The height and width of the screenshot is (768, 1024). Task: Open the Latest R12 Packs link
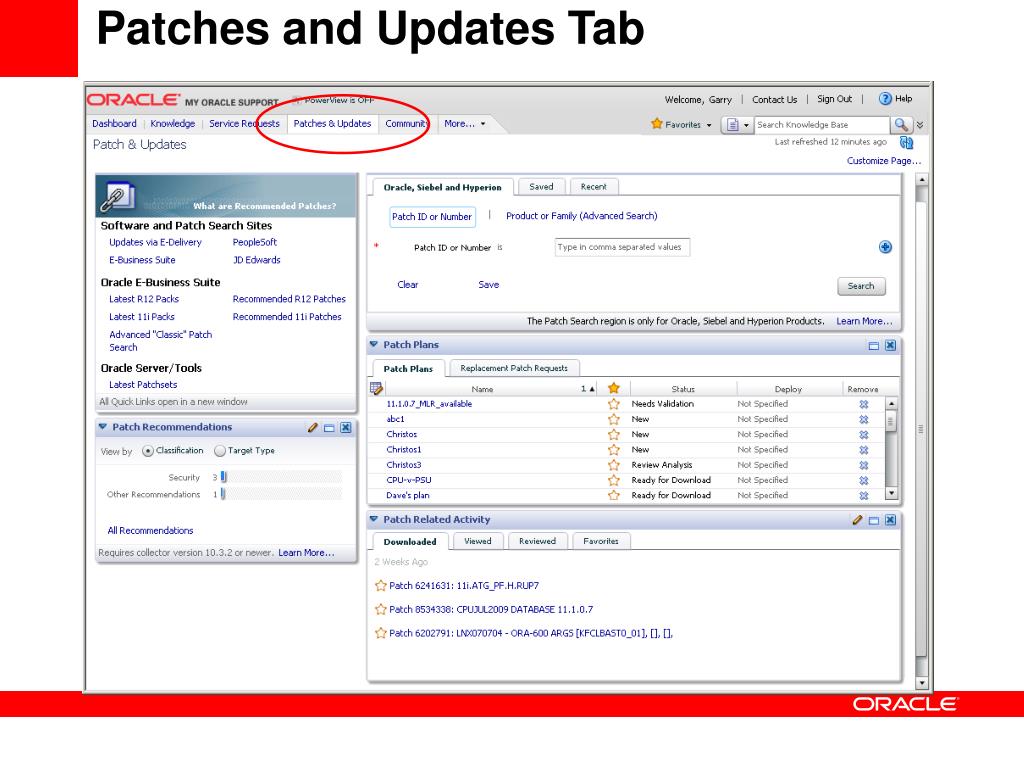pos(144,299)
